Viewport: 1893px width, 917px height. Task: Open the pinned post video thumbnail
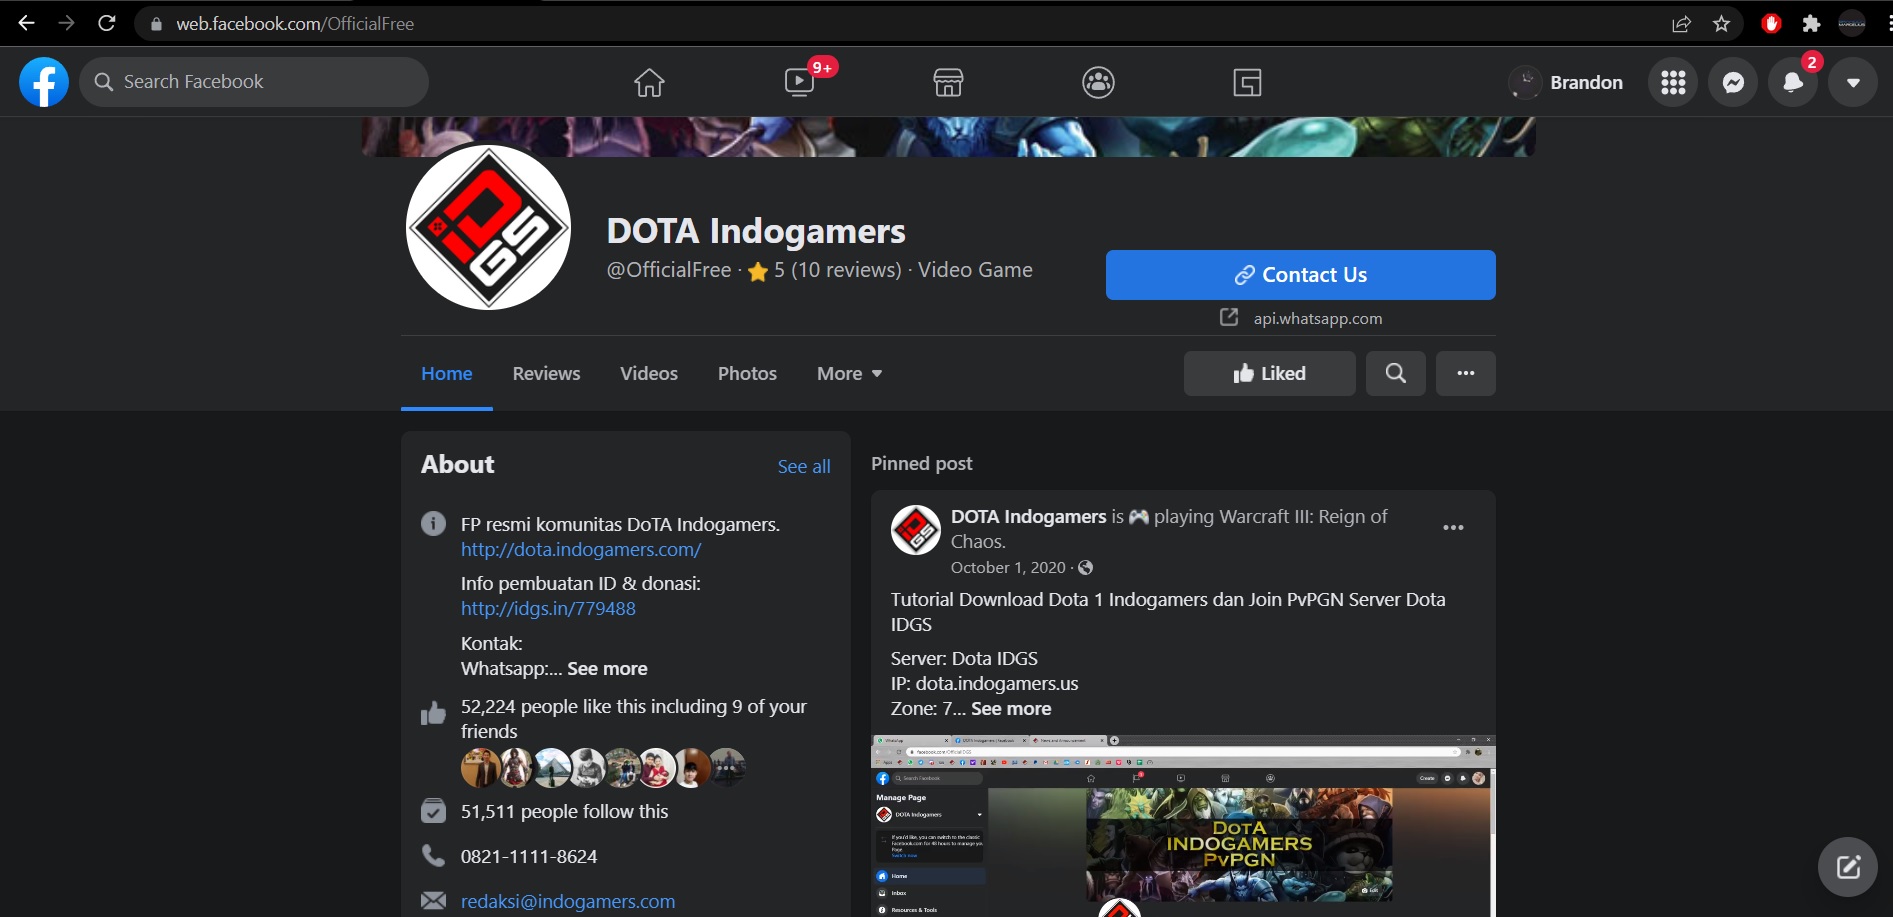pyautogui.click(x=1183, y=826)
